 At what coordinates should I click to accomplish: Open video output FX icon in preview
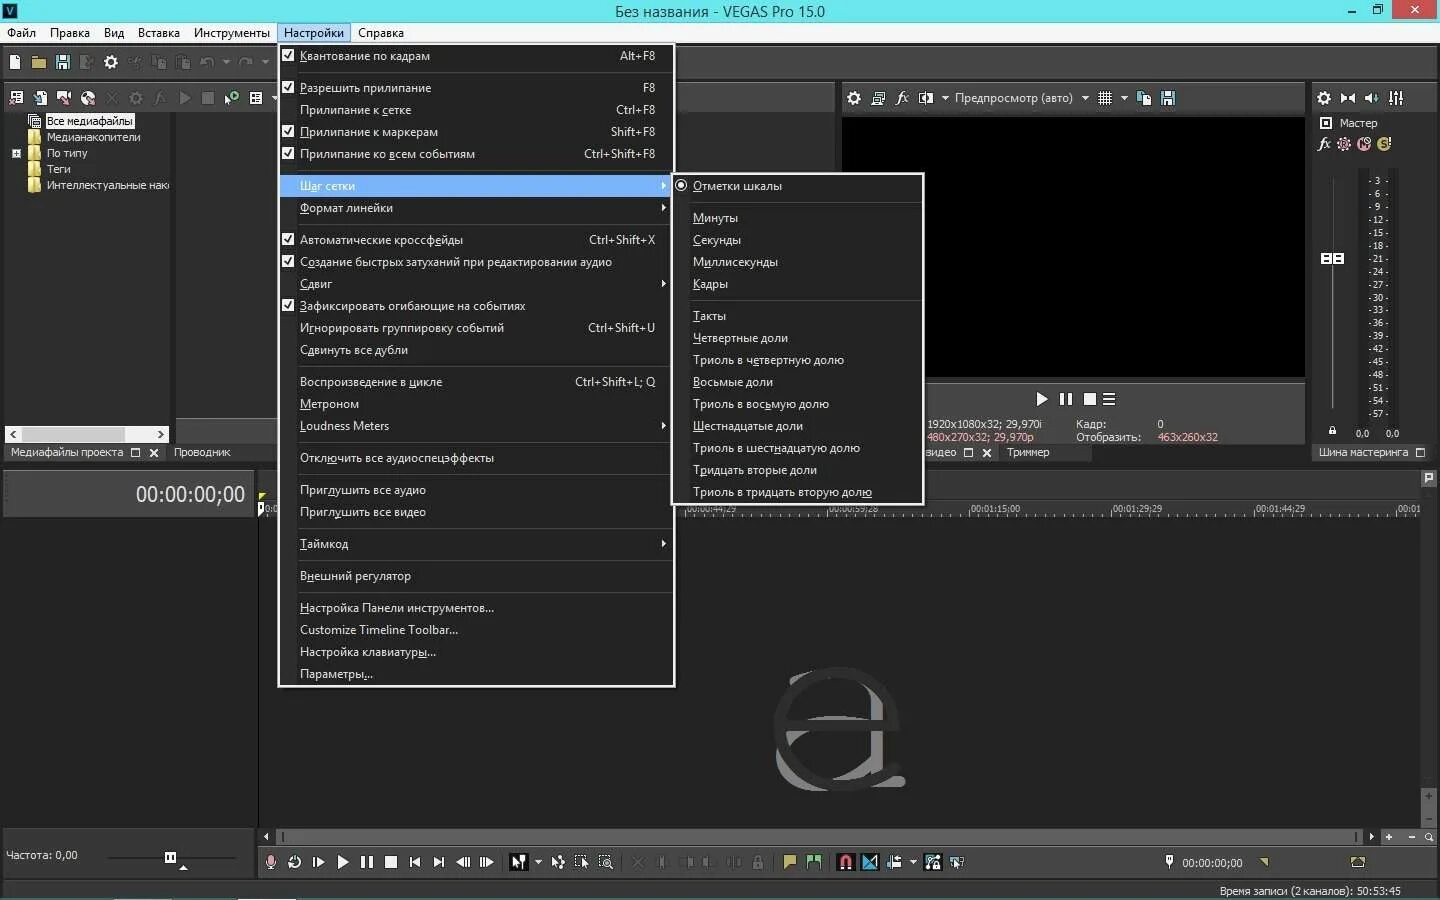coord(902,98)
